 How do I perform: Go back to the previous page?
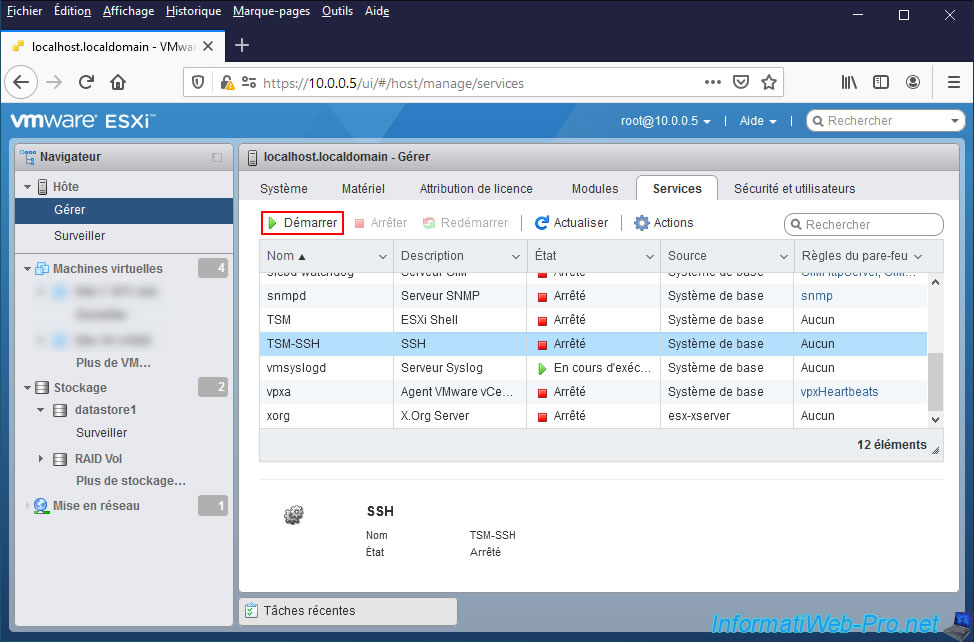21,82
